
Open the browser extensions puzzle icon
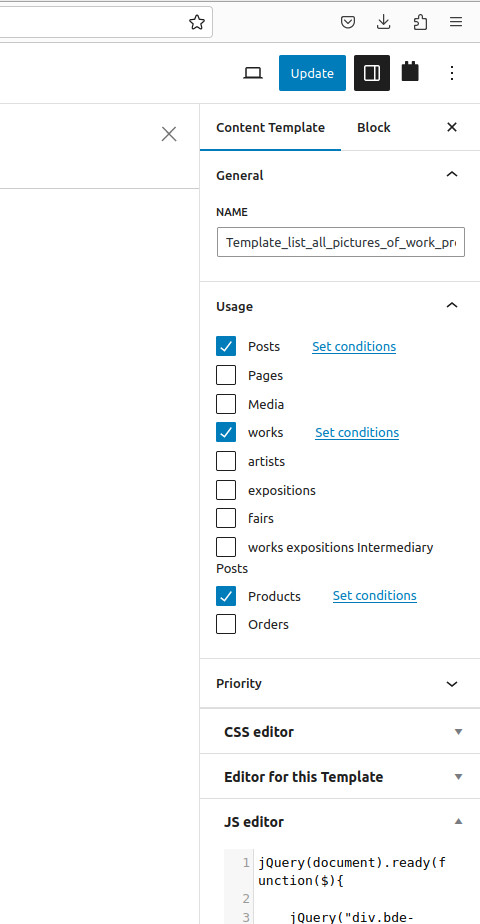[x=420, y=22]
